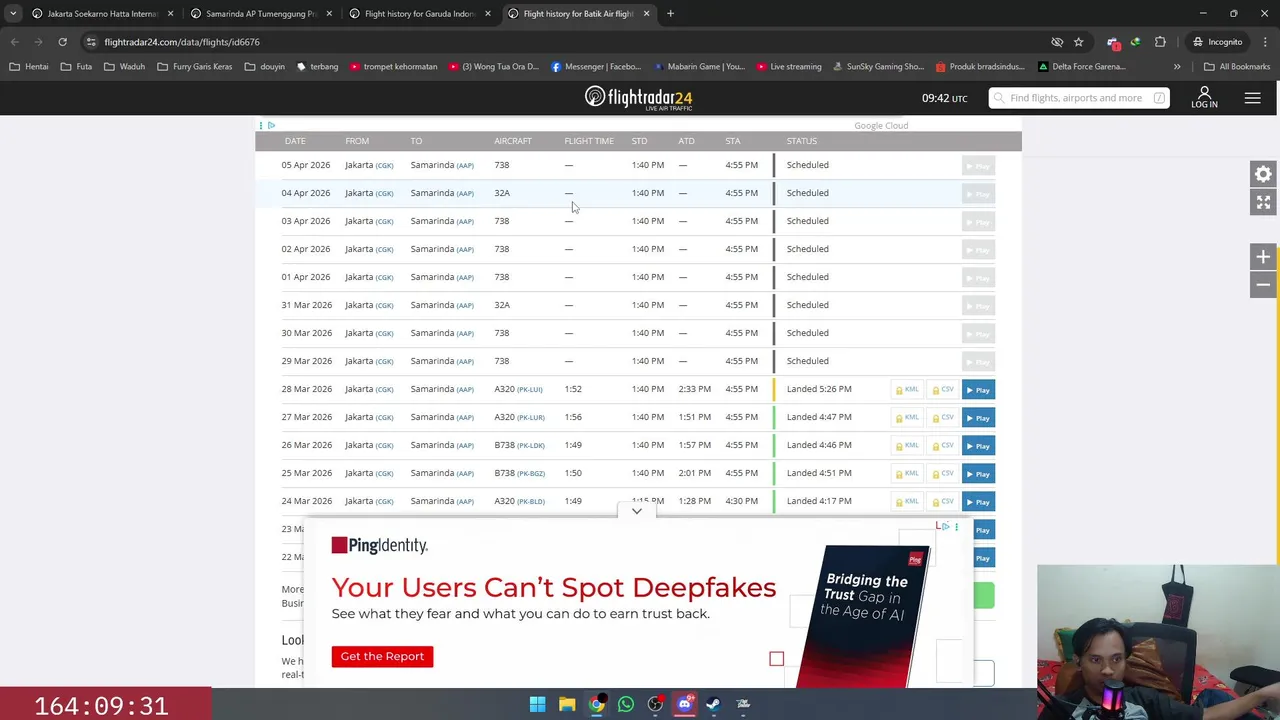Click the Google Cloud ad banner

tap(881, 126)
